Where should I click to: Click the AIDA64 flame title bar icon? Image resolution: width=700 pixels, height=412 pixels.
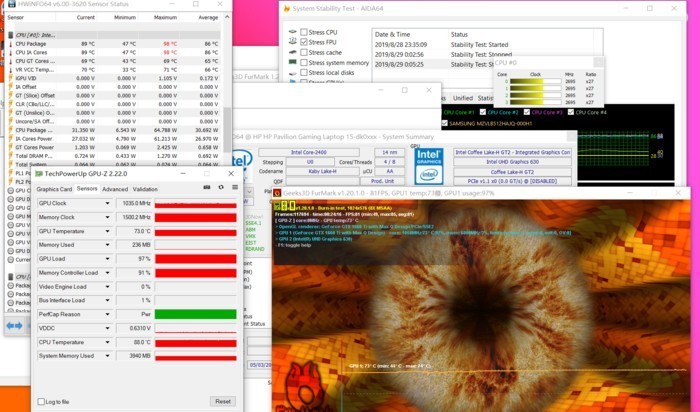click(287, 8)
